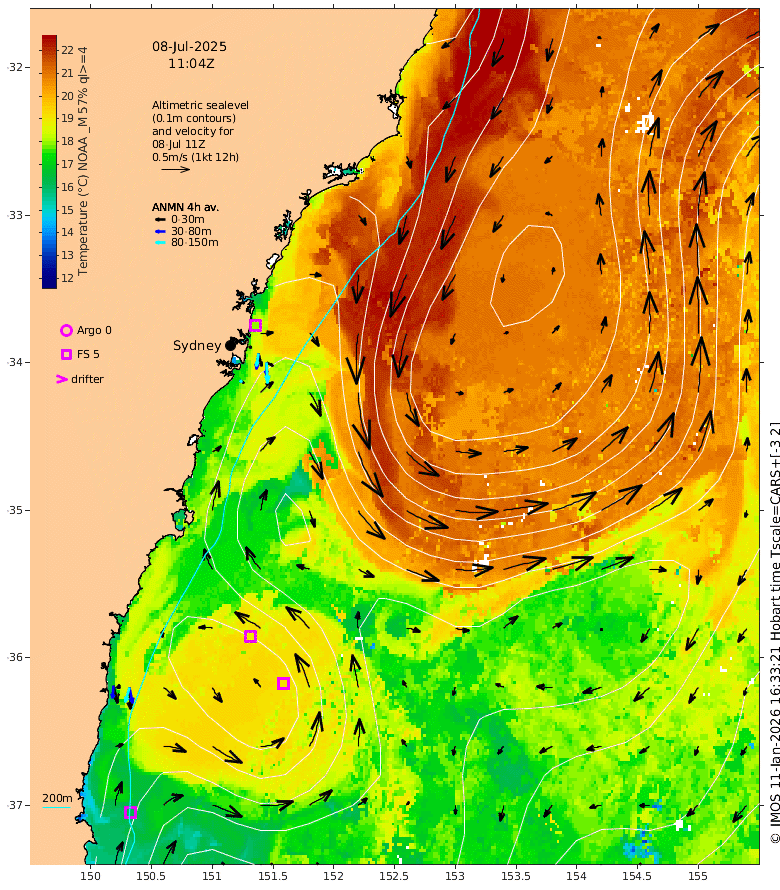
Task: Click the black 0-30m legend arrow
Action: point(160,220)
